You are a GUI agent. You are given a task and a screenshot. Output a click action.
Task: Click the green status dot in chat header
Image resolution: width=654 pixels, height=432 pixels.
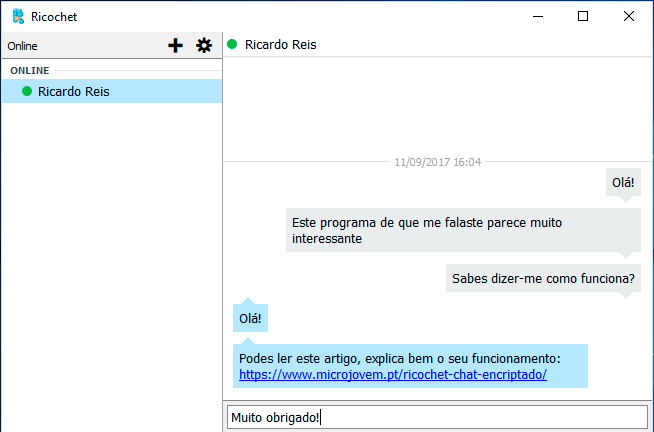(232, 44)
